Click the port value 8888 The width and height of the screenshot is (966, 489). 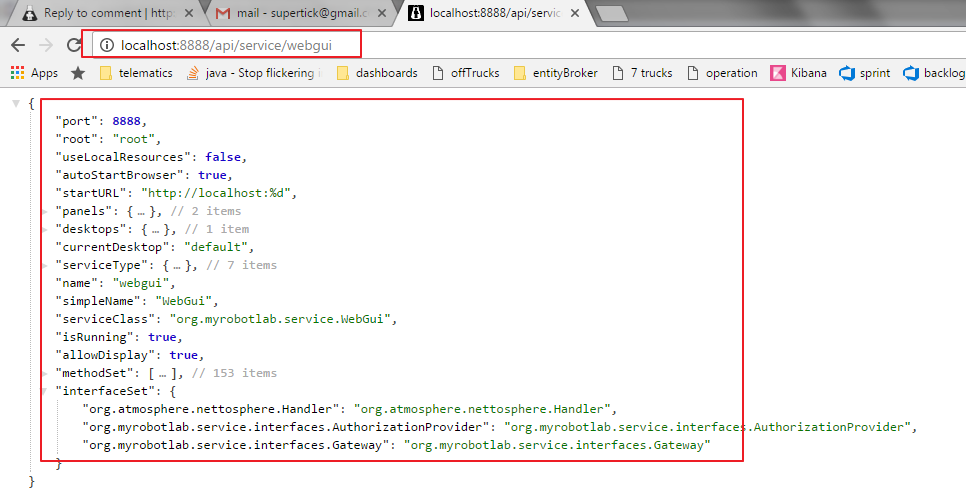(126, 121)
